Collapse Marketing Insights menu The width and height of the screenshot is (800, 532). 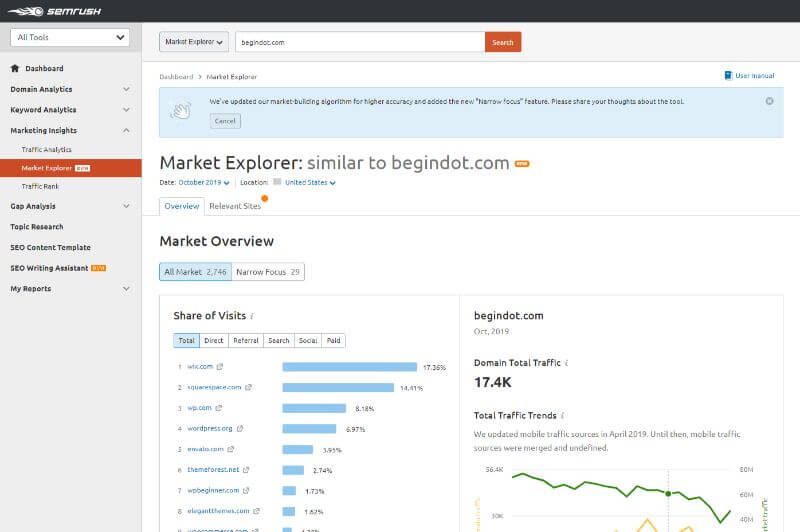coord(126,131)
